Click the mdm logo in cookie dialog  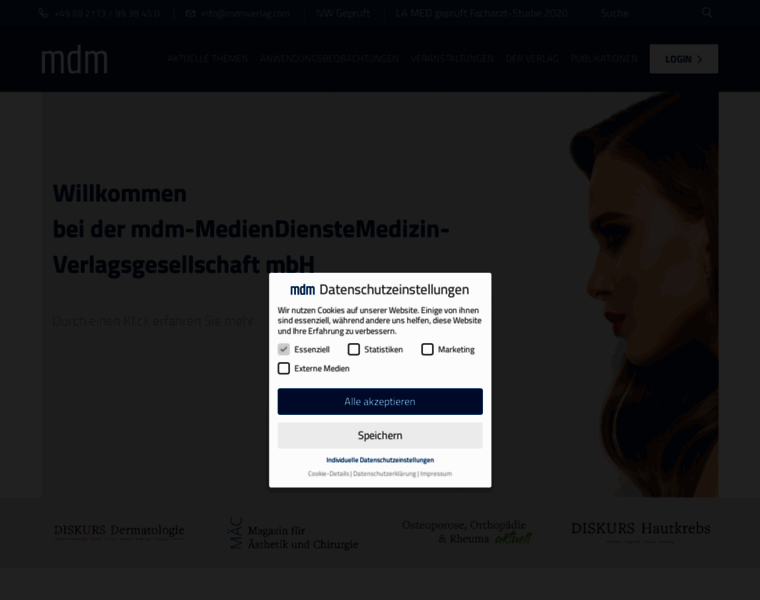[302, 290]
